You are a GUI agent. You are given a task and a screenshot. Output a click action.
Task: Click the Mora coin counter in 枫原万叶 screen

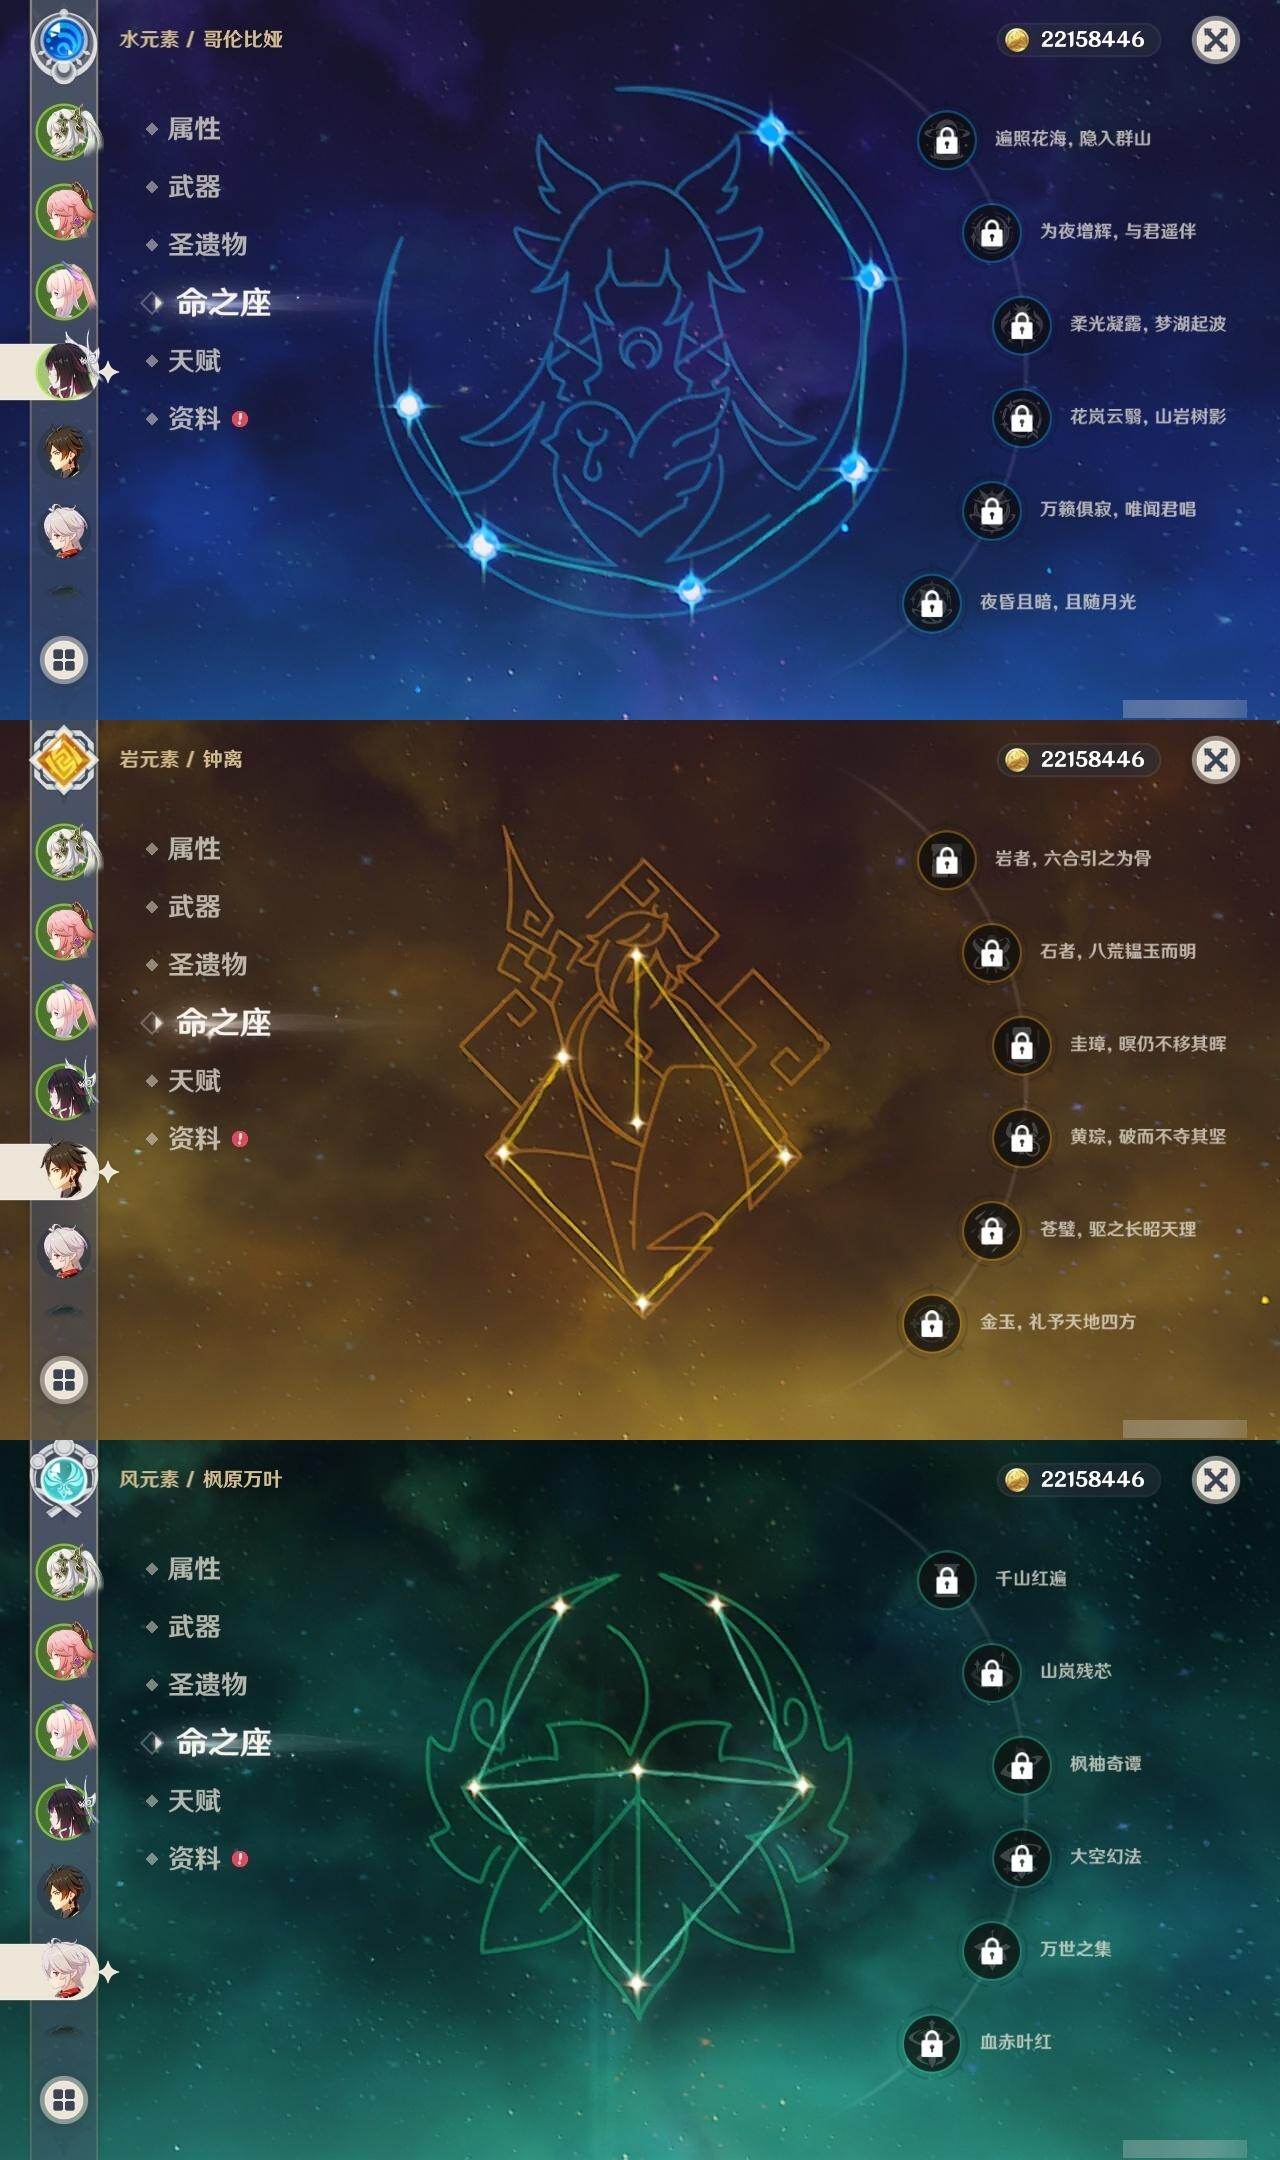pyautogui.click(x=1079, y=1479)
